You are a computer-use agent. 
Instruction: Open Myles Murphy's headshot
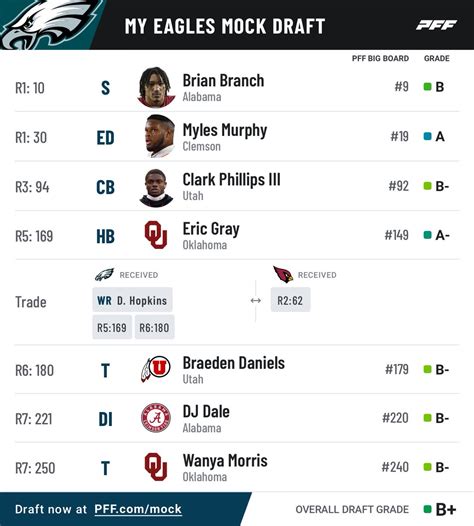click(160, 136)
